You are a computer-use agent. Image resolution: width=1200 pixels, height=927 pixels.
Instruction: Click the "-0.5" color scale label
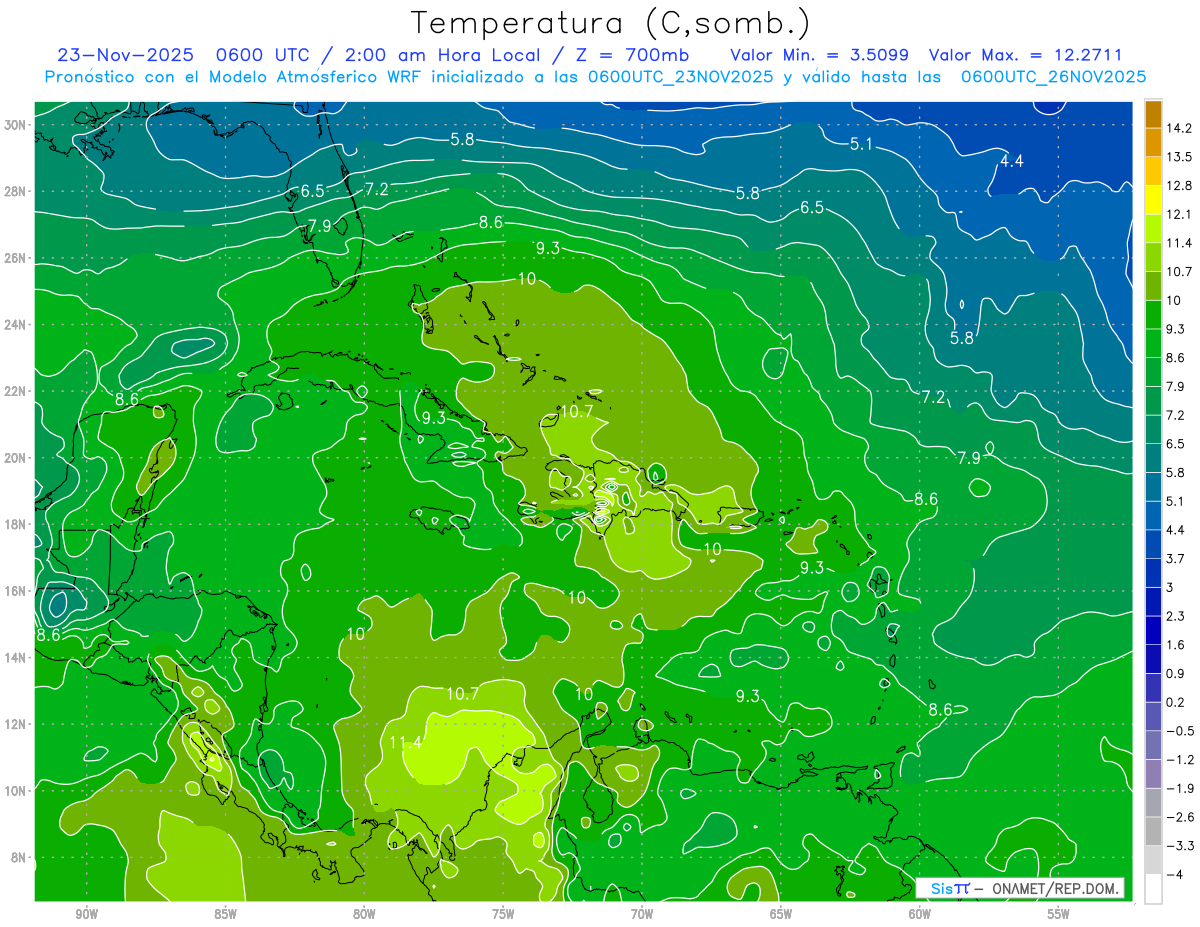tap(1180, 730)
